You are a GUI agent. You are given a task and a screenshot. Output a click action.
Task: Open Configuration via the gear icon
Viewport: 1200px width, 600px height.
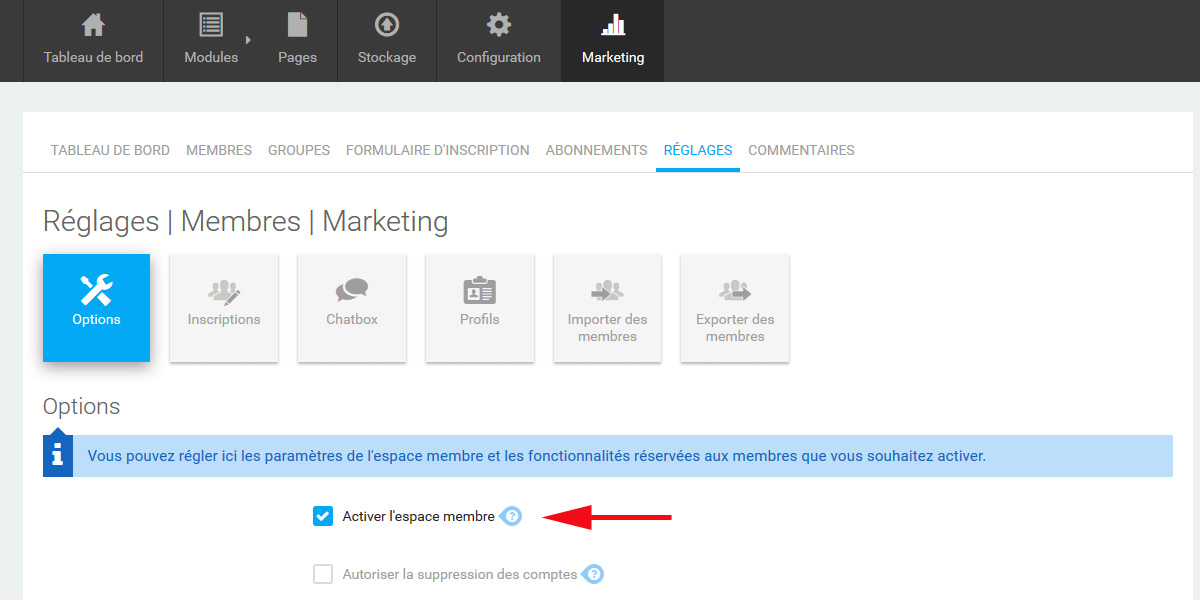498,24
